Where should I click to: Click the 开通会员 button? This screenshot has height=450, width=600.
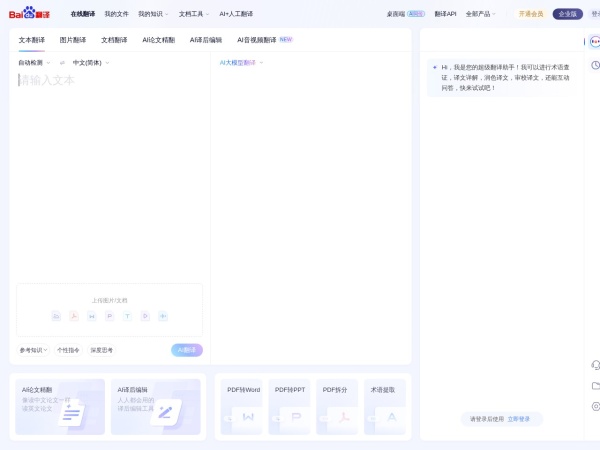pos(530,14)
